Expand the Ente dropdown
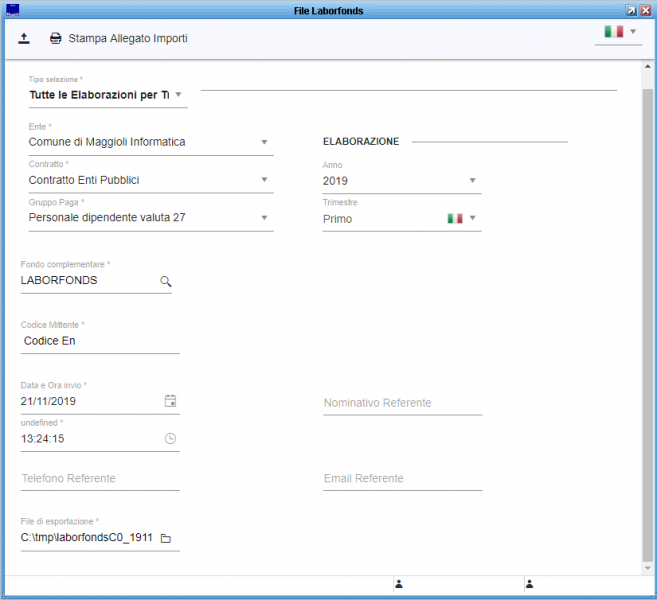This screenshot has width=657, height=600. pos(264,142)
